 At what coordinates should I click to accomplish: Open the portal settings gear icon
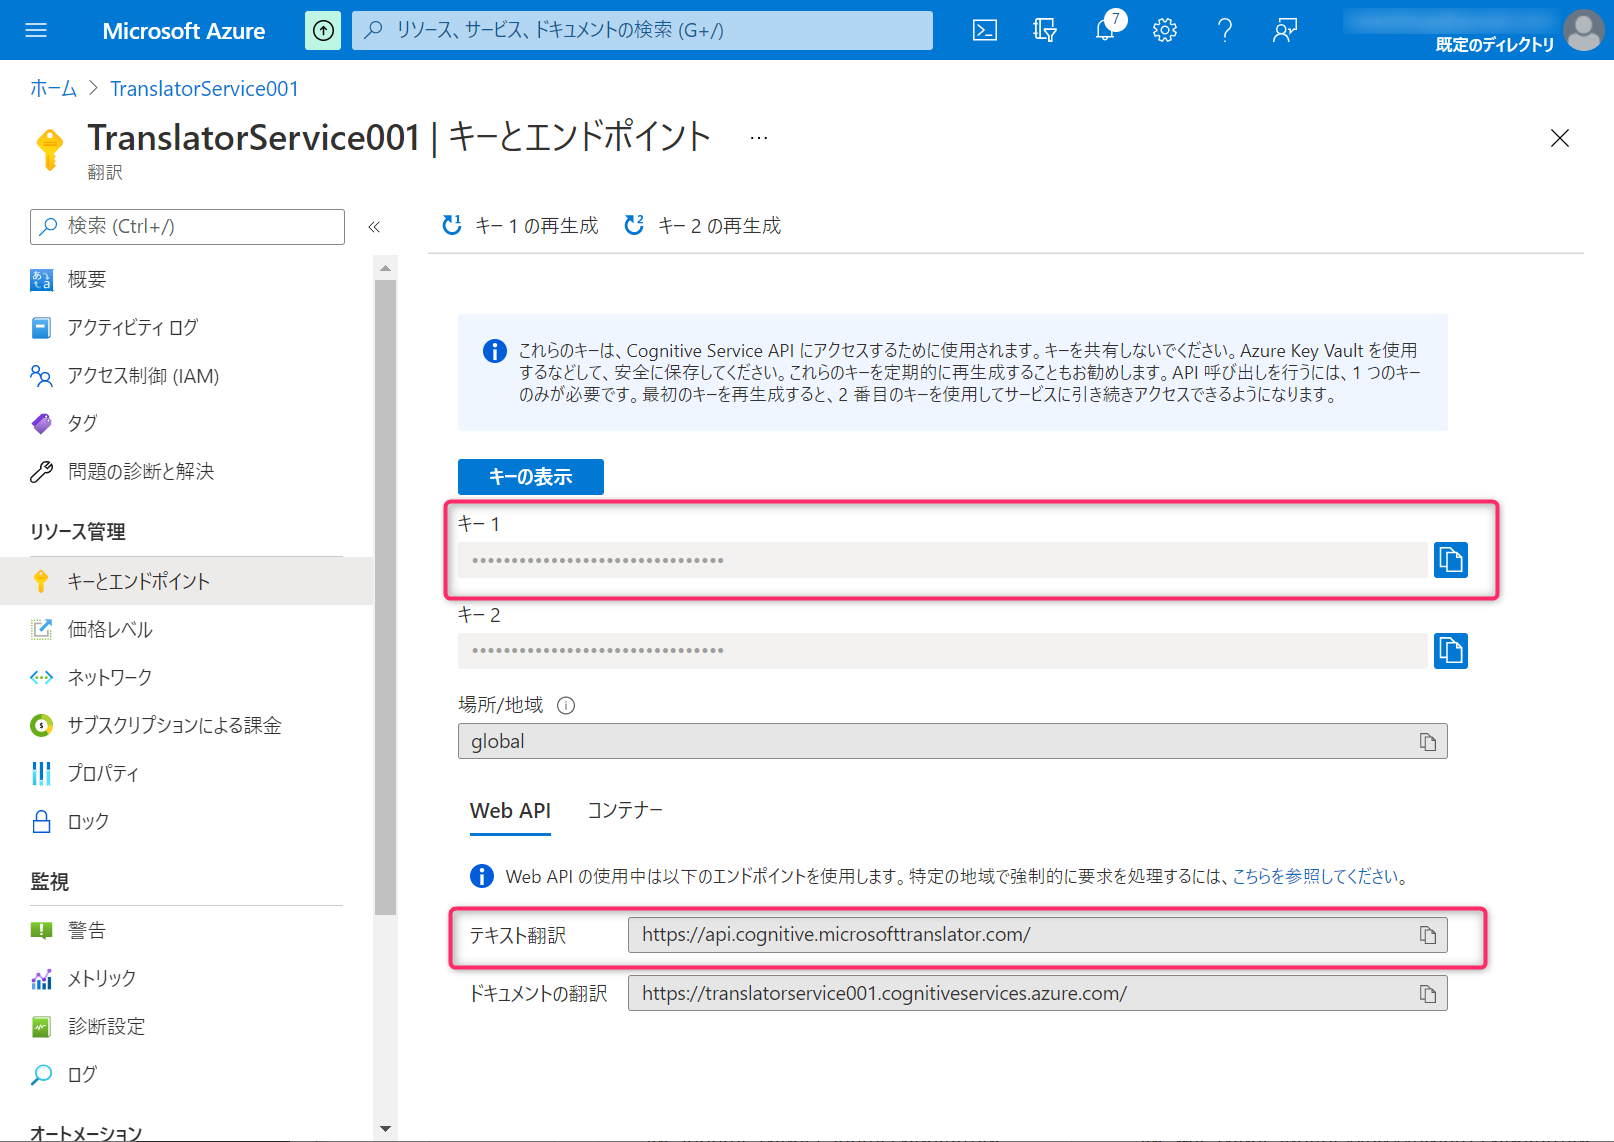click(x=1164, y=30)
